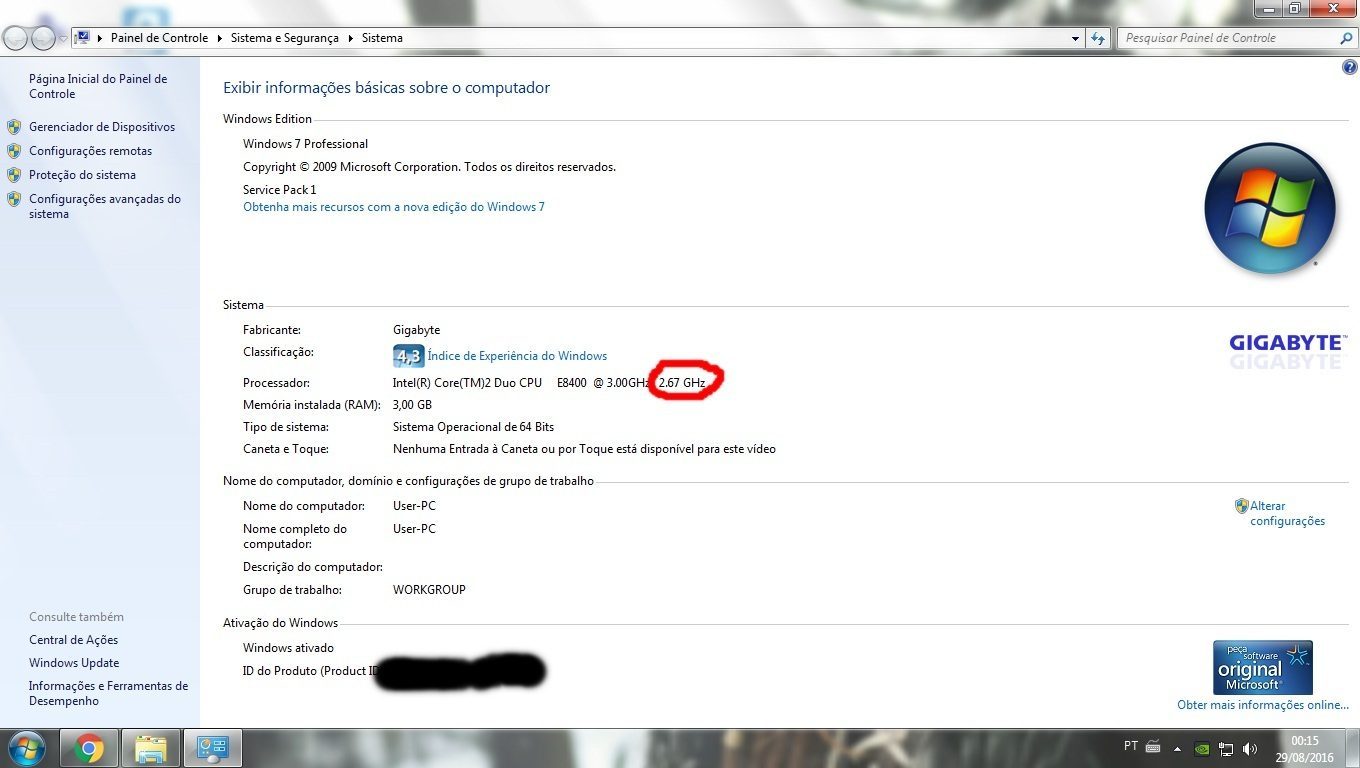Launch Google Chrome from the taskbar
This screenshot has height=768, width=1360.
(x=89, y=748)
